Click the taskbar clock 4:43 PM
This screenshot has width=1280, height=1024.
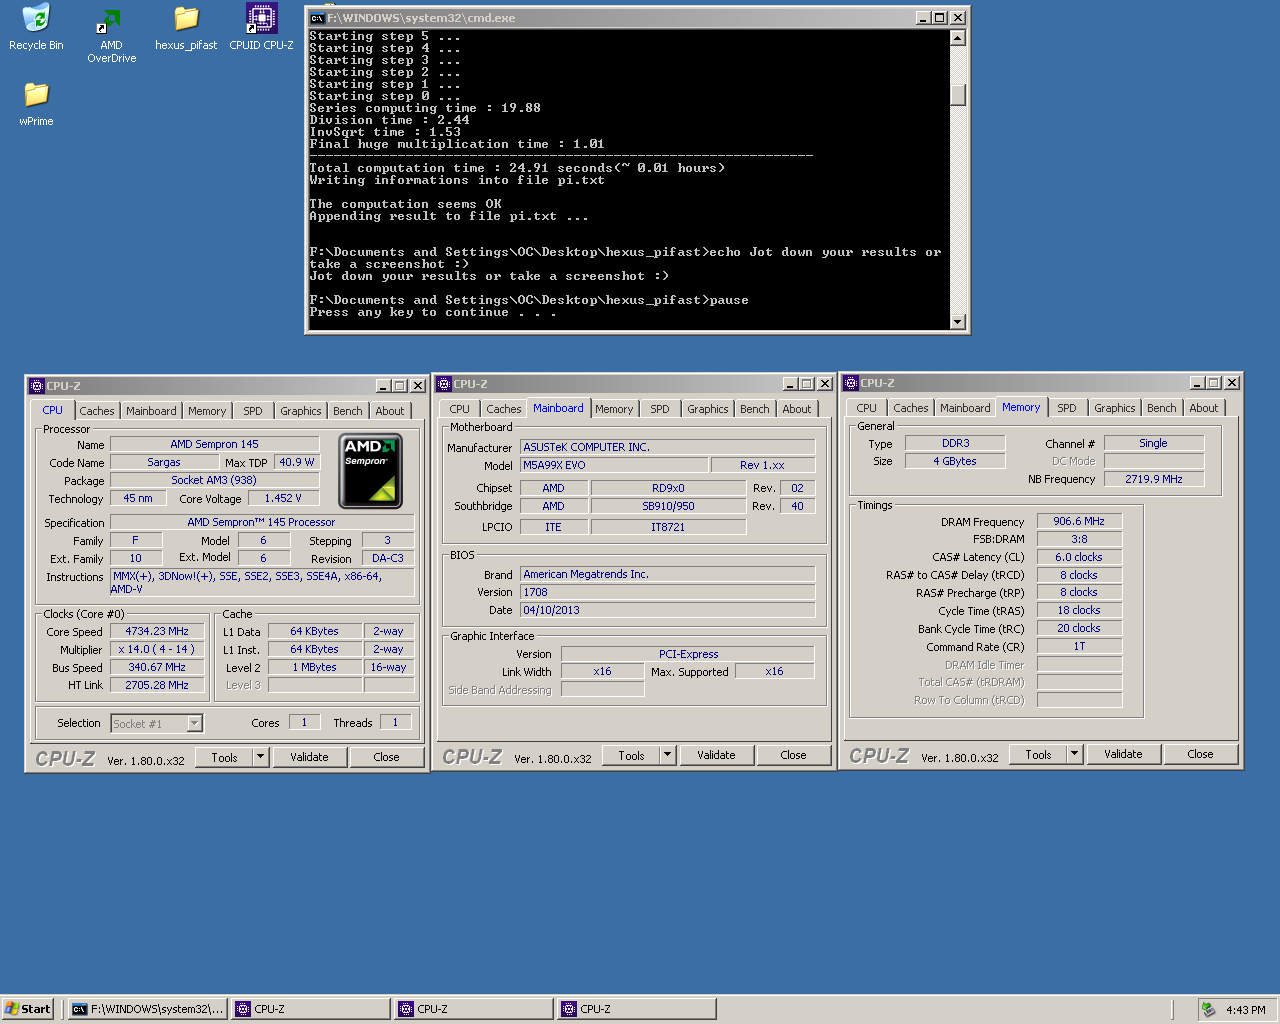(x=1245, y=1010)
